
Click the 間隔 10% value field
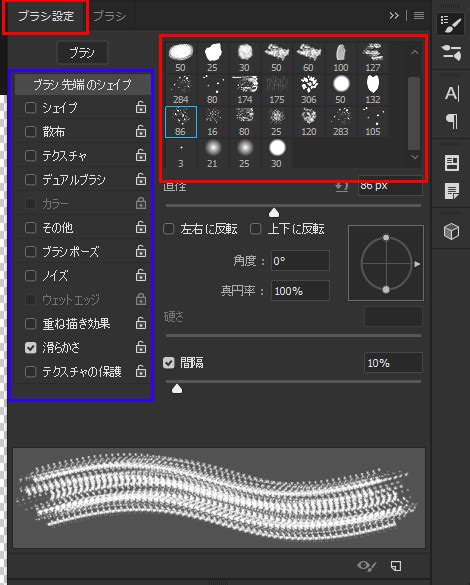pyautogui.click(x=393, y=363)
